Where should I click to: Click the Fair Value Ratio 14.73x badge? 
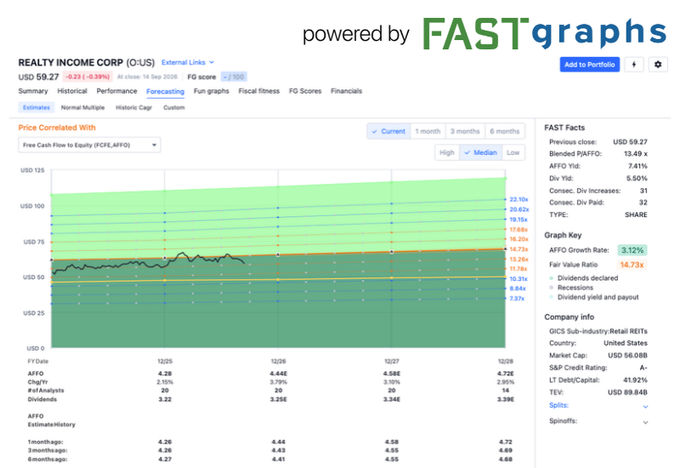tap(632, 265)
